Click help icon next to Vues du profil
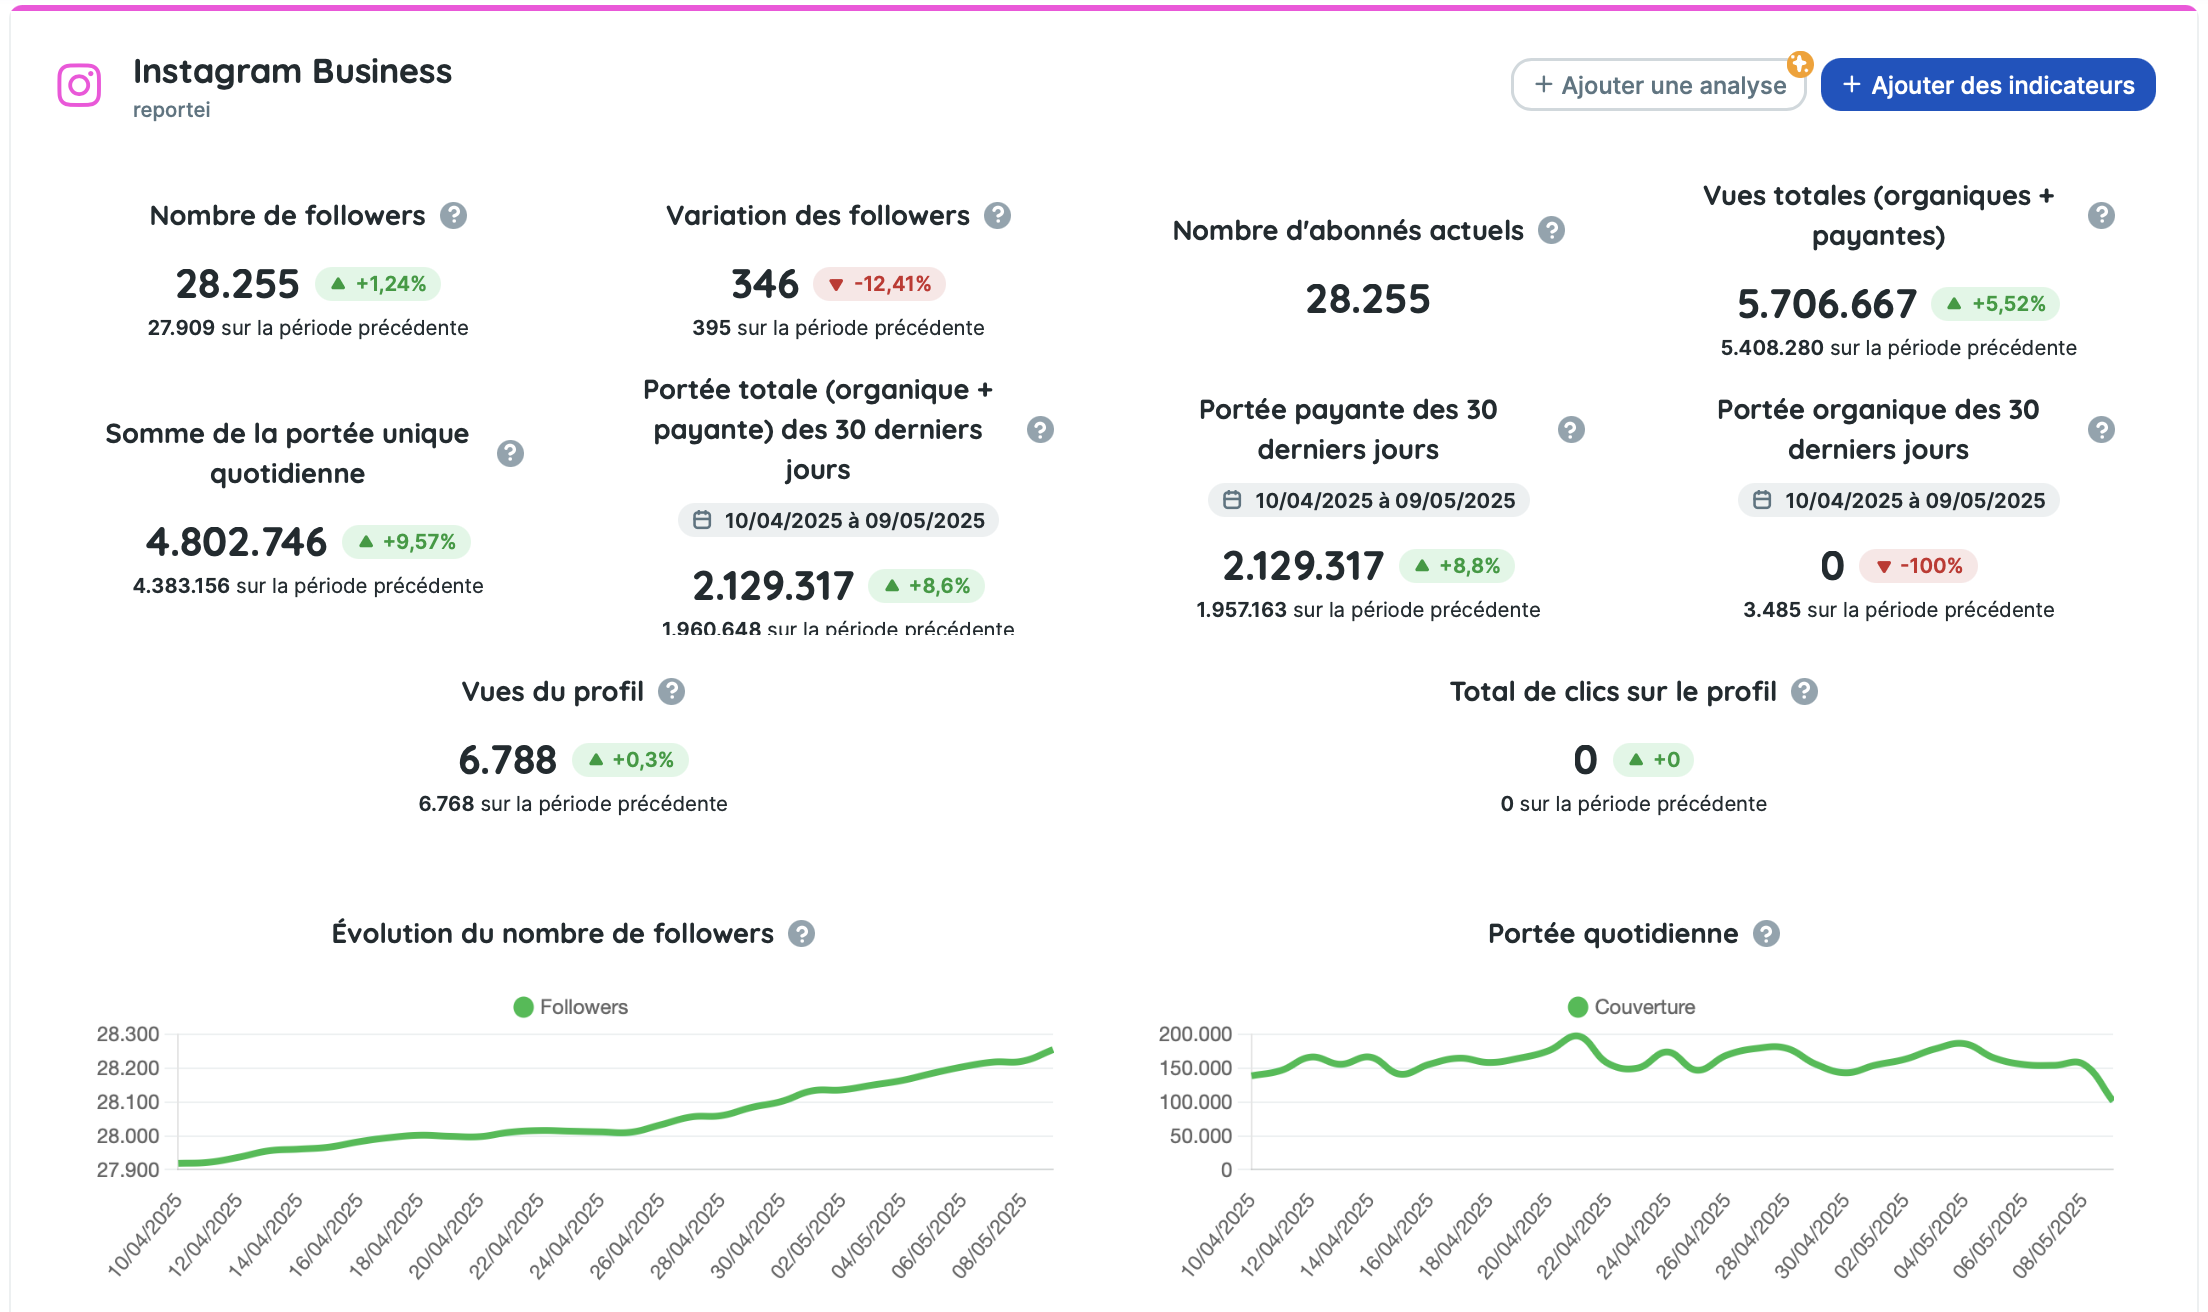 pos(671,692)
